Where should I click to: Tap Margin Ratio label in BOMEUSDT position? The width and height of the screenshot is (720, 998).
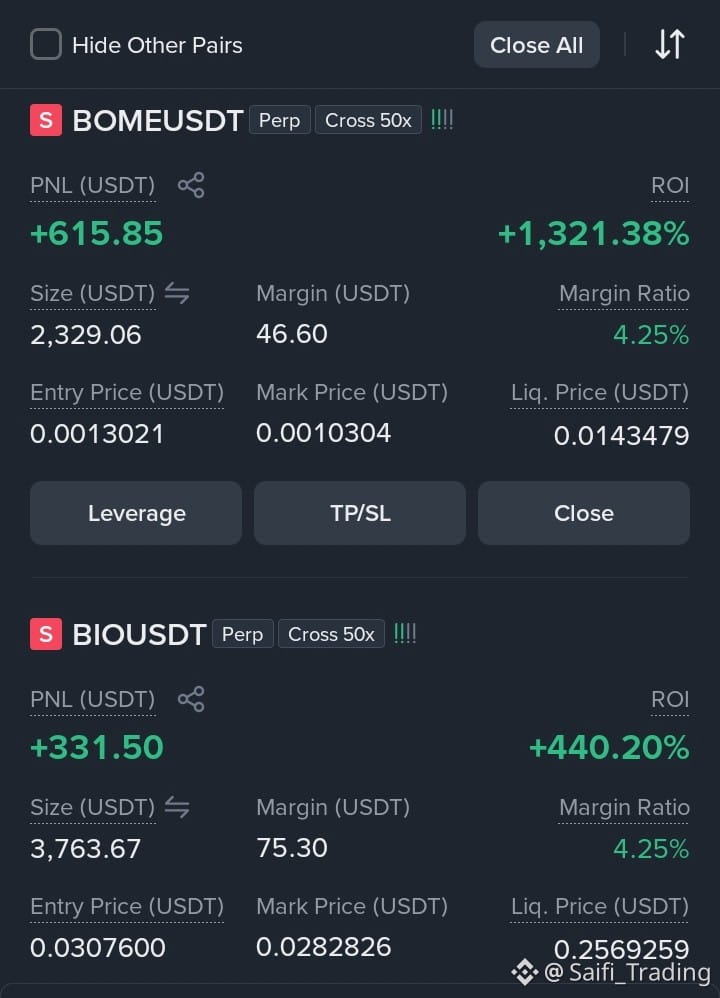[624, 293]
